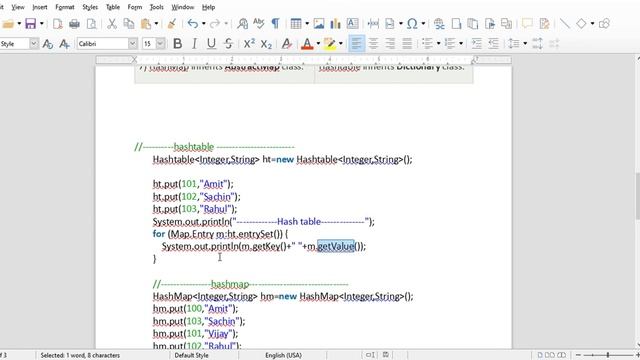
Task: Open the paragraph style dropdown
Action: click(34, 43)
